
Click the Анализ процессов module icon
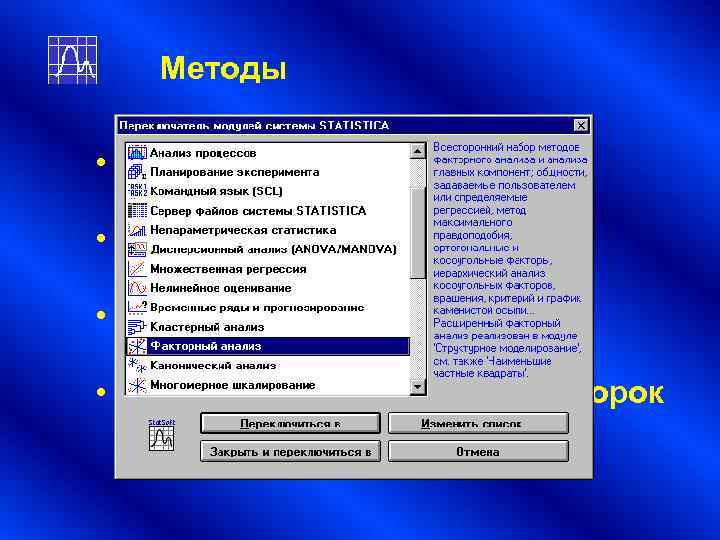(x=137, y=152)
